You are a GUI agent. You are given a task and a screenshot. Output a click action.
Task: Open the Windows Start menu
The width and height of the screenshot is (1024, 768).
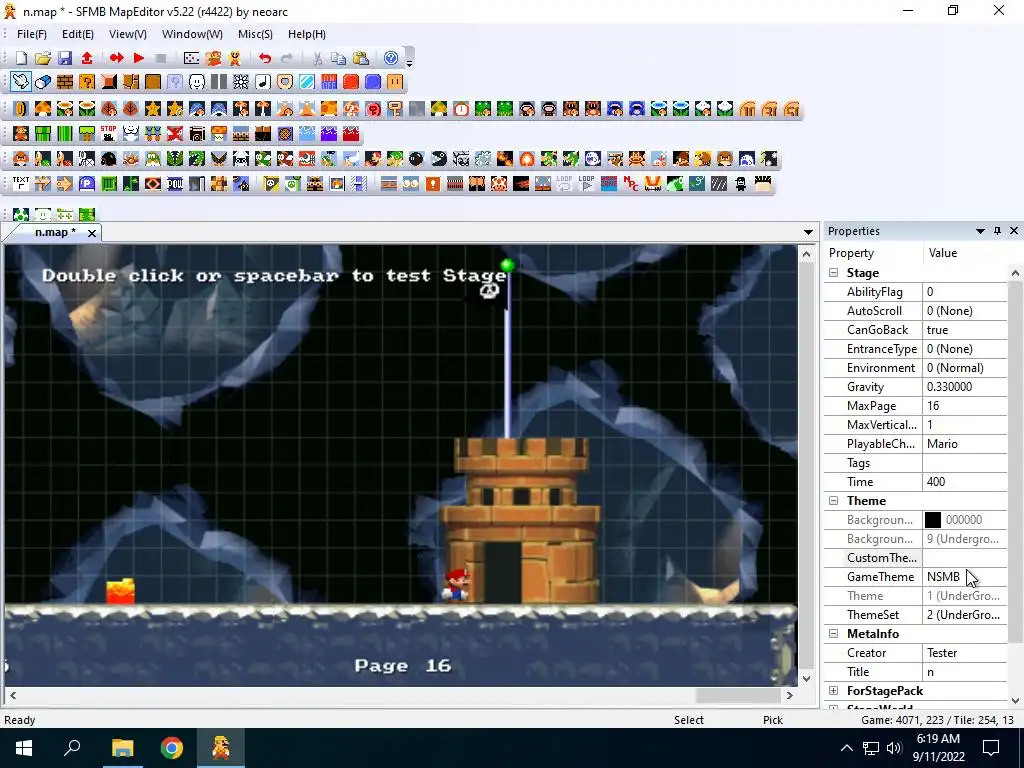[24, 748]
